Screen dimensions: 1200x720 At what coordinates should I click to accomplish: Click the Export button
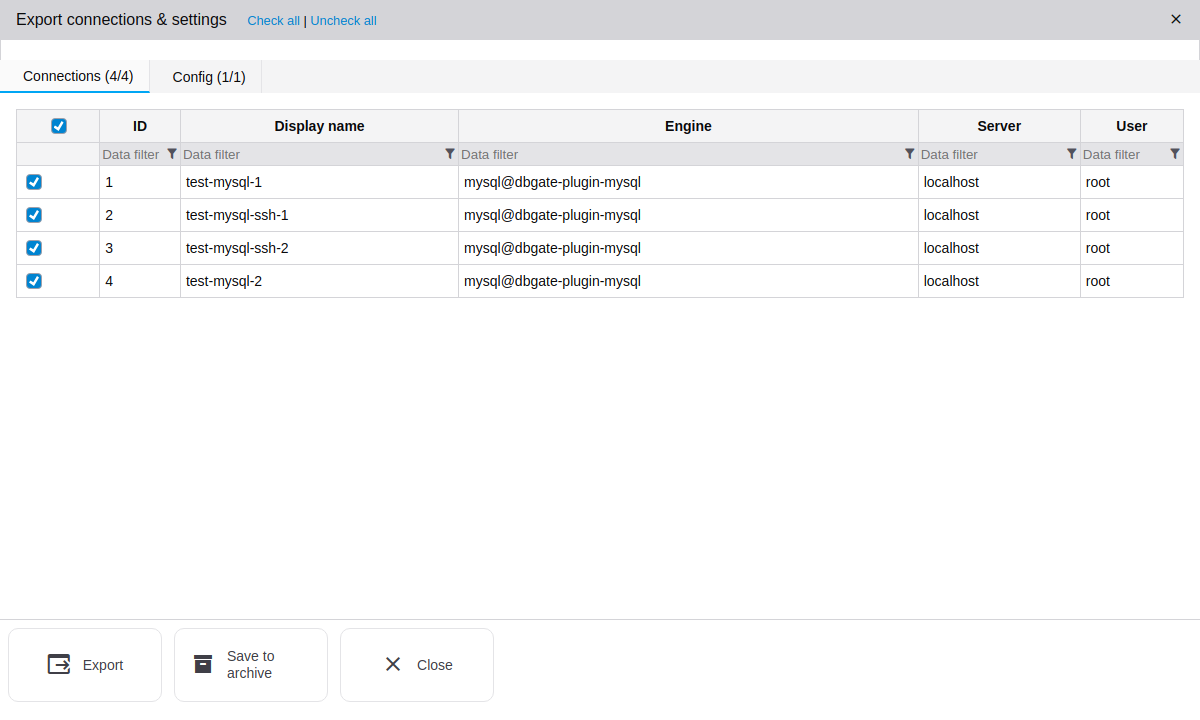click(85, 665)
